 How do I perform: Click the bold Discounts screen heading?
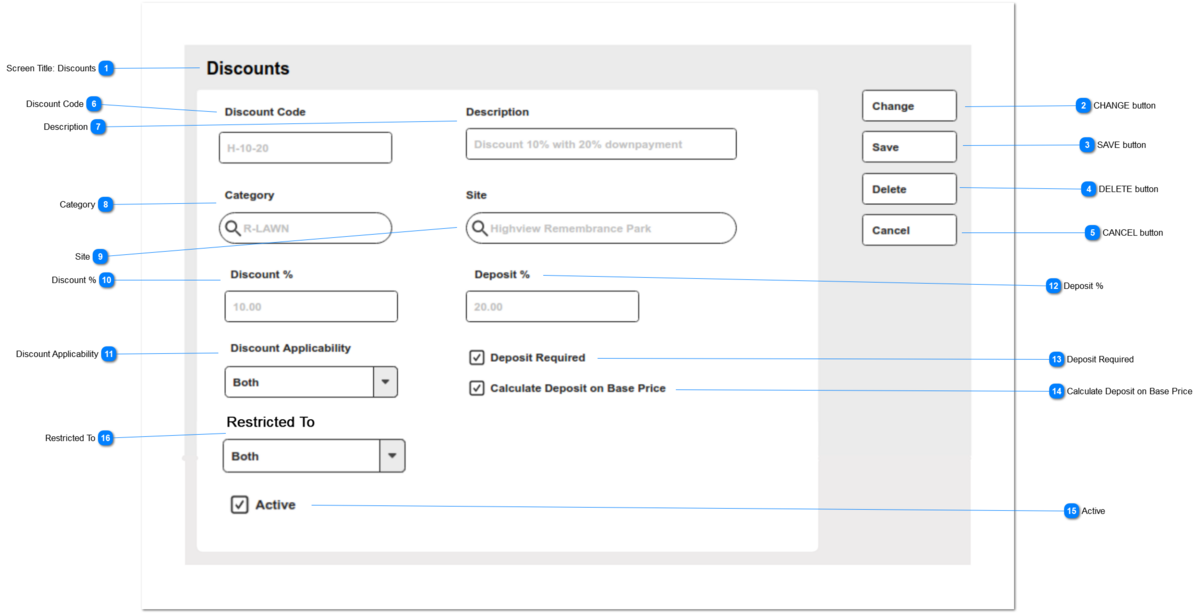248,69
